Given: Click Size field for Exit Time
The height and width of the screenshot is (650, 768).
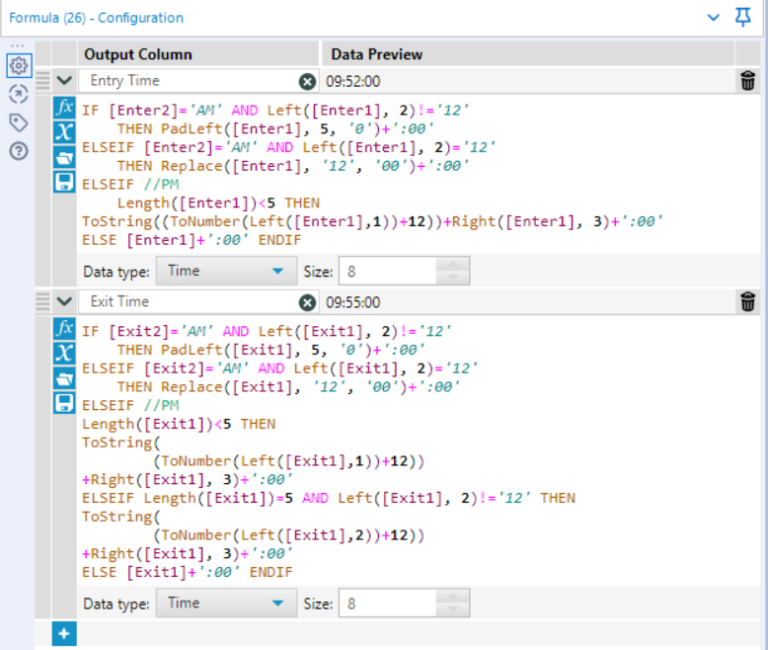Looking at the screenshot, I should click(387, 603).
